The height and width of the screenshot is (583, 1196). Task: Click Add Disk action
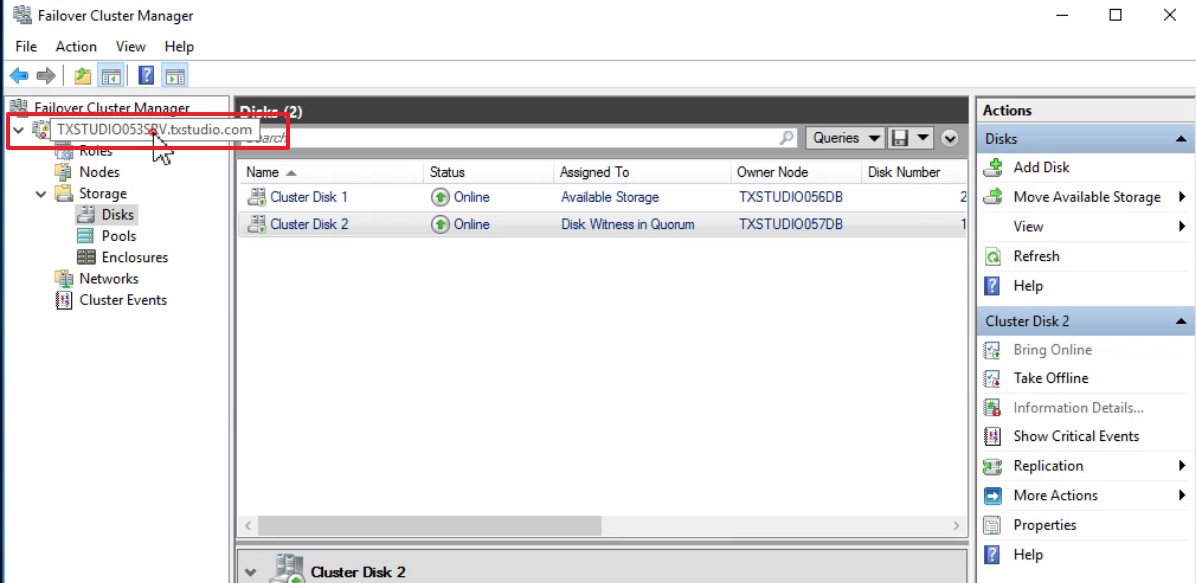1041,167
